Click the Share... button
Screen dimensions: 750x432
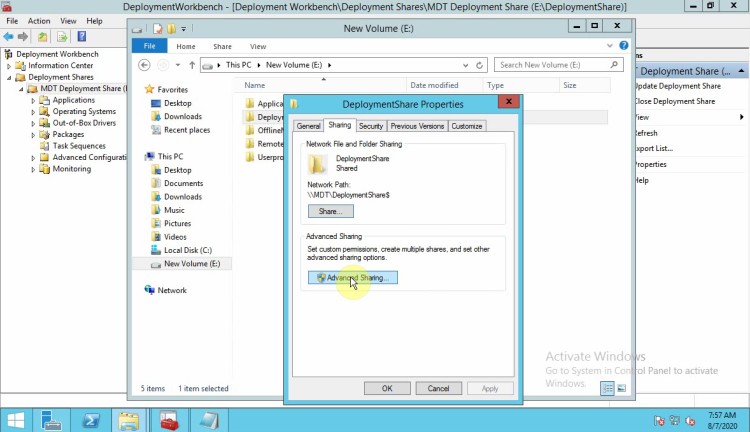click(x=330, y=212)
